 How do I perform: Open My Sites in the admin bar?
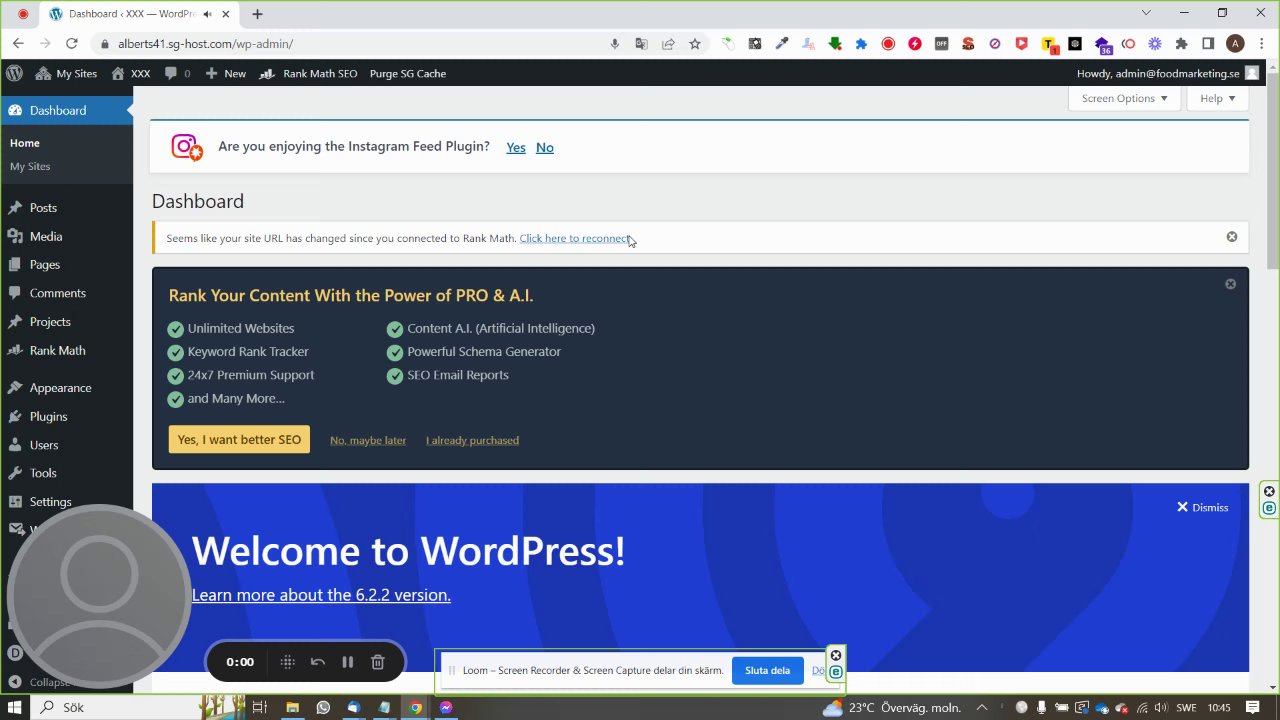[x=66, y=73]
